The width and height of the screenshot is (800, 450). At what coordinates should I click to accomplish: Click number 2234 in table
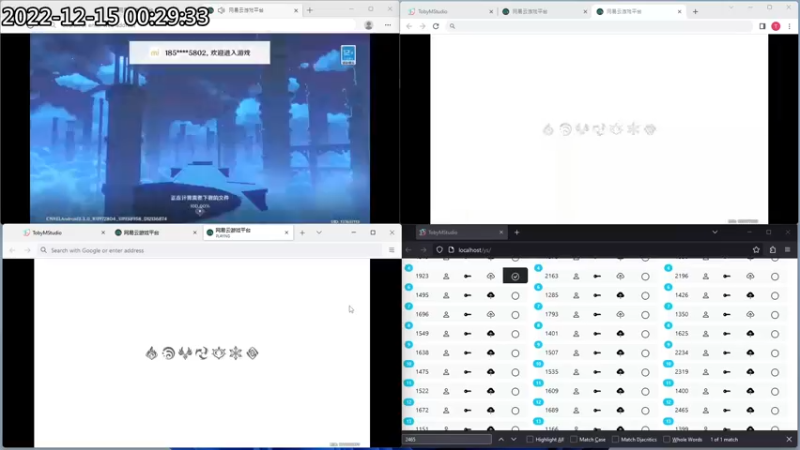tap(681, 353)
